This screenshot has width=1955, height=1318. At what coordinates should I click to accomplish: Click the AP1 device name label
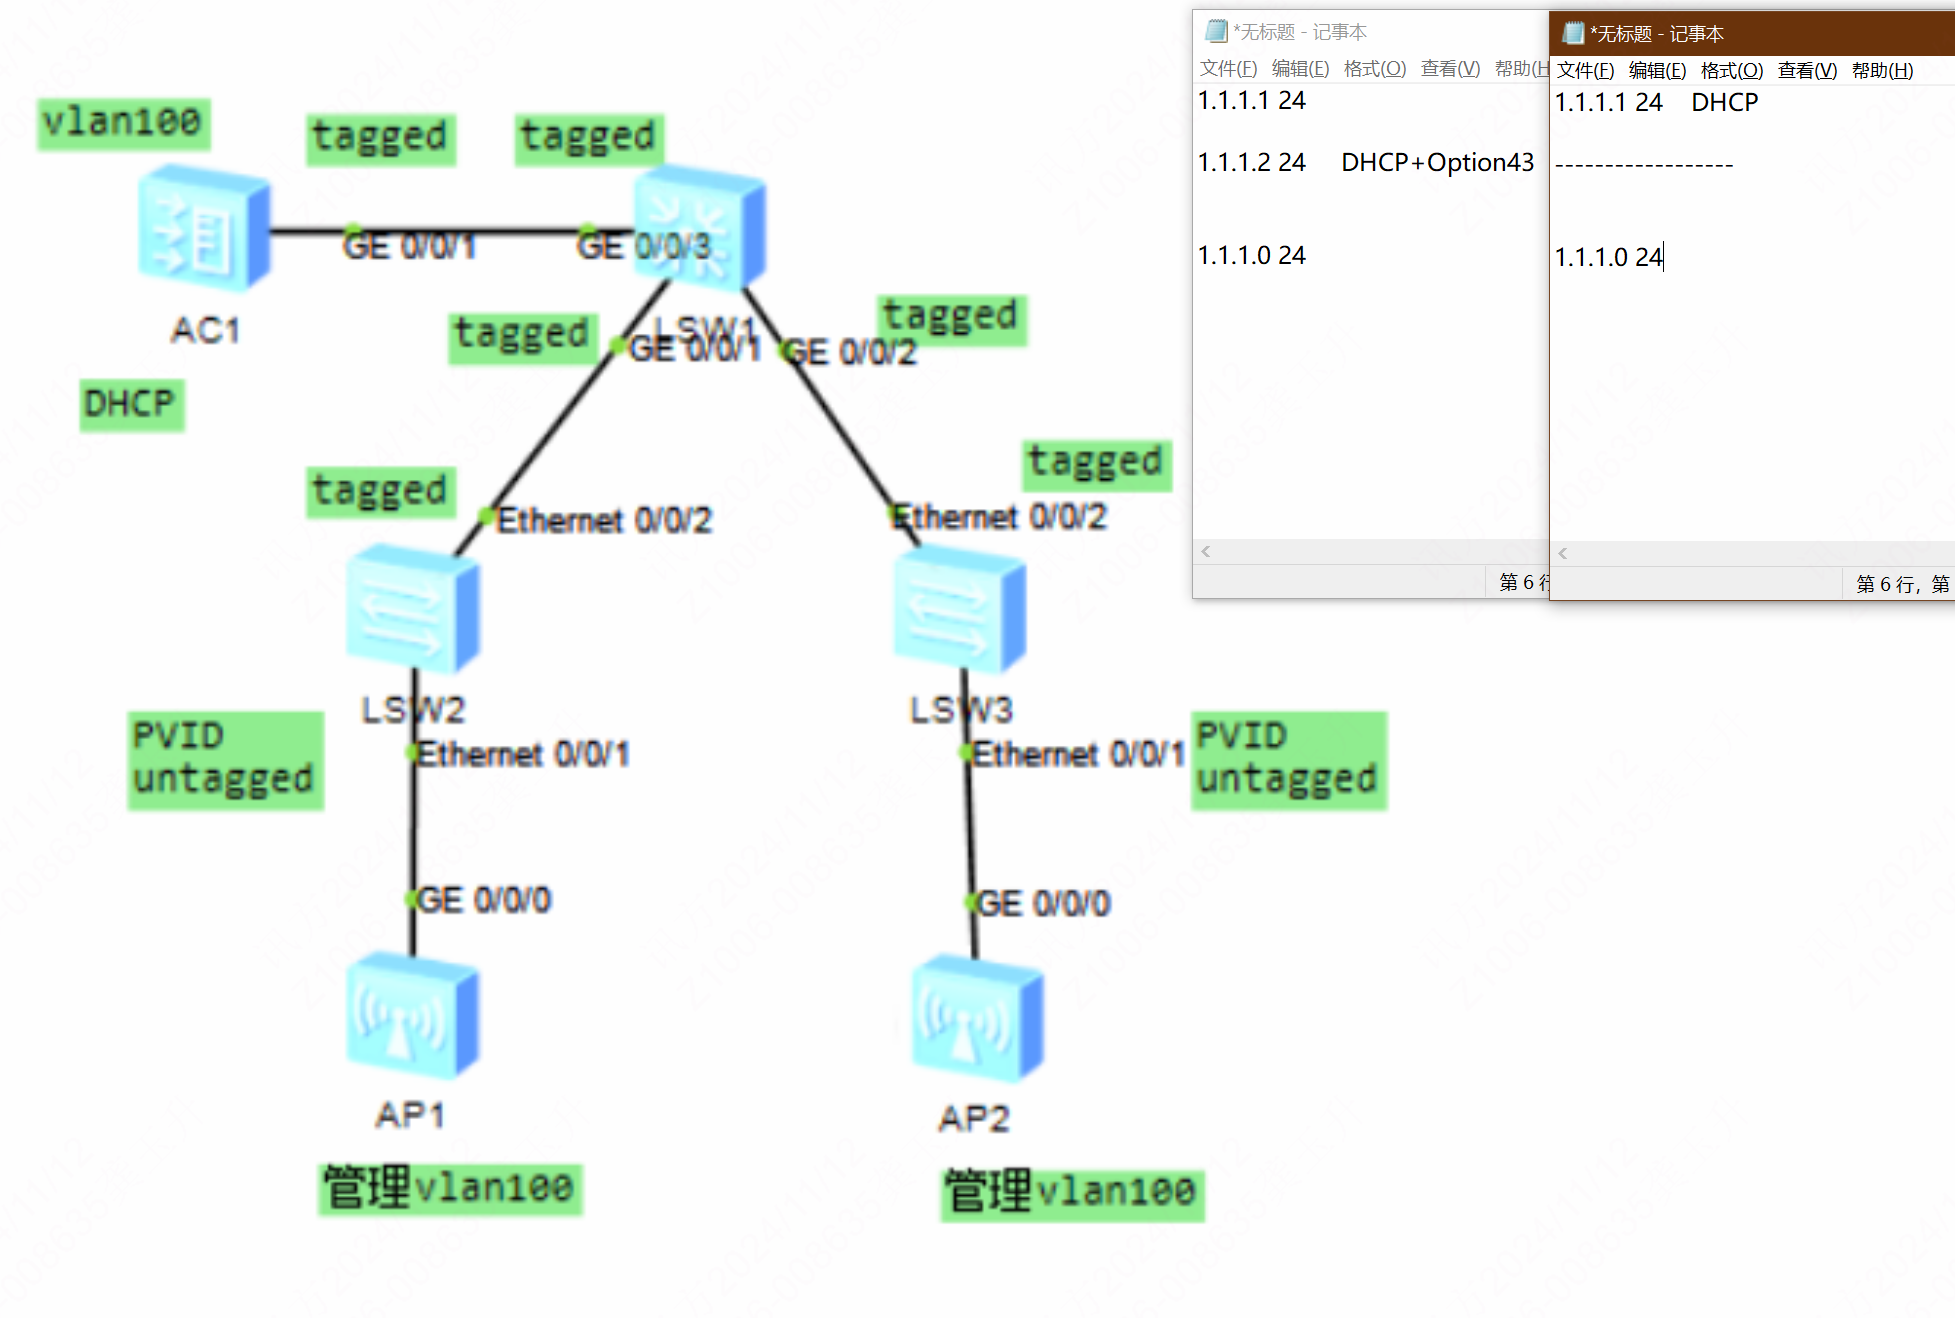[411, 1115]
